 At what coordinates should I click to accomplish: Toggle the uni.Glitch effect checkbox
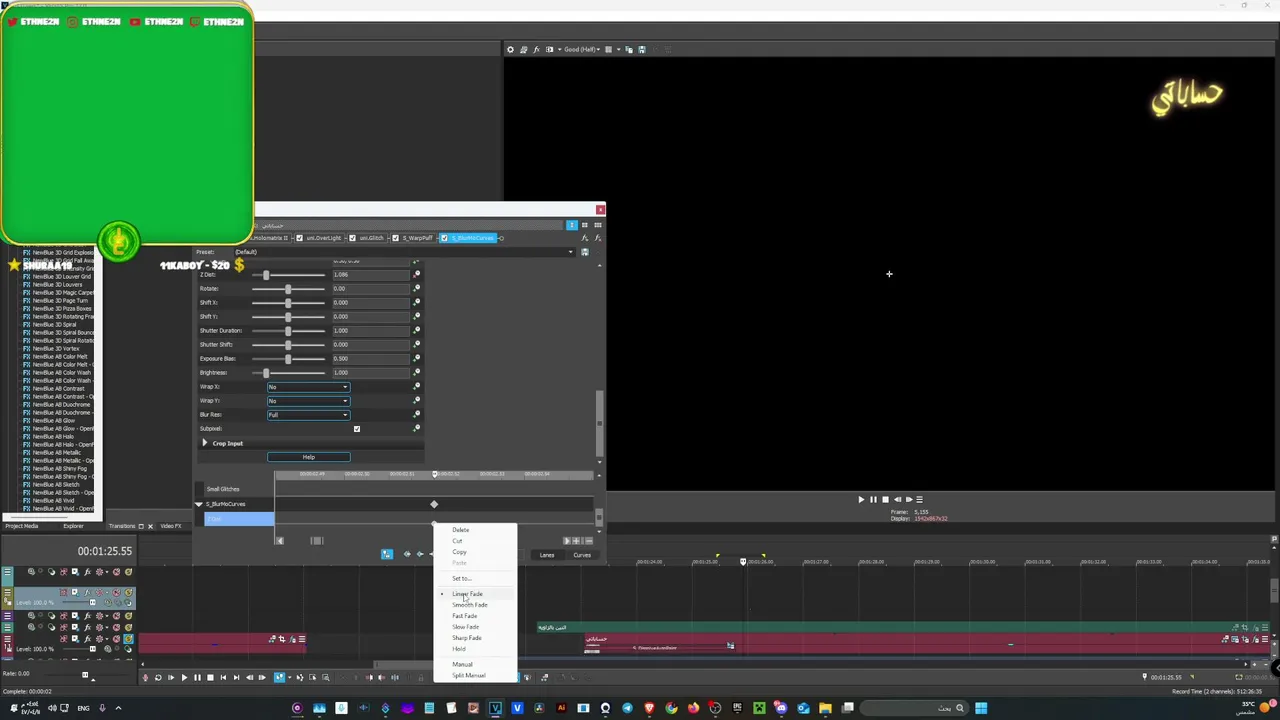[352, 238]
